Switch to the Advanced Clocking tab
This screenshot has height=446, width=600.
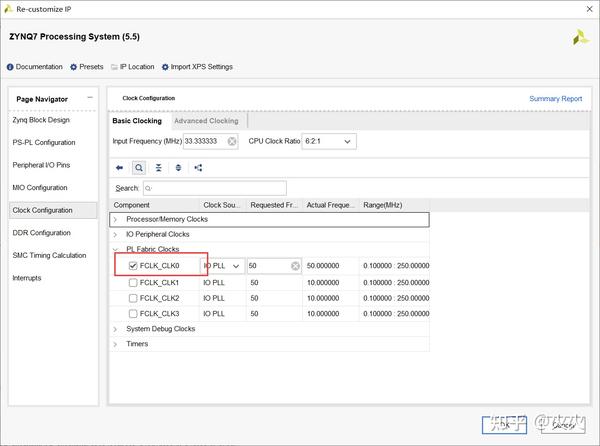[x=206, y=121]
